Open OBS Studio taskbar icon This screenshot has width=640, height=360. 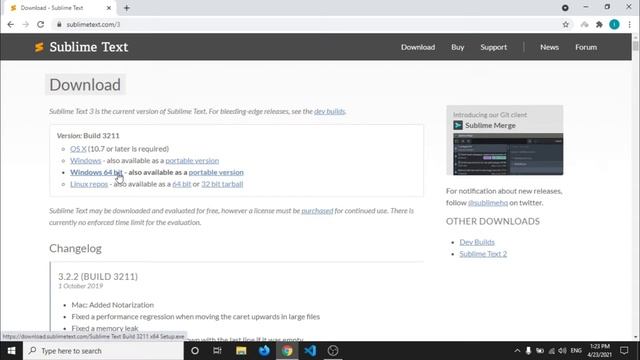coord(333,351)
